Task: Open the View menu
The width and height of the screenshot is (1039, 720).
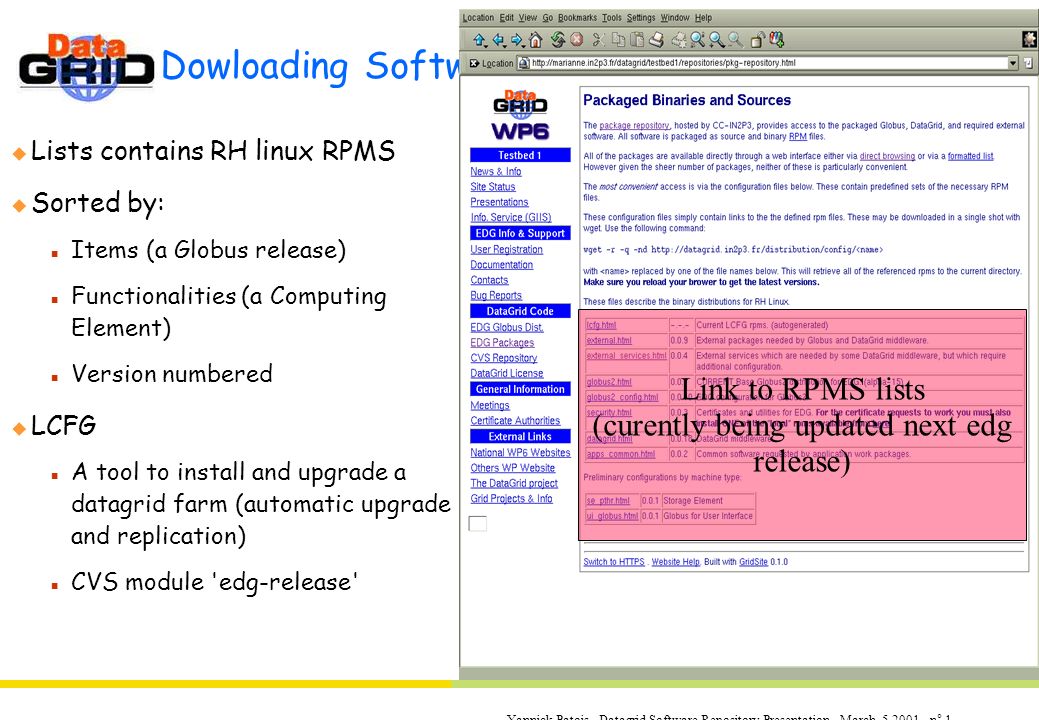Action: pos(527,18)
